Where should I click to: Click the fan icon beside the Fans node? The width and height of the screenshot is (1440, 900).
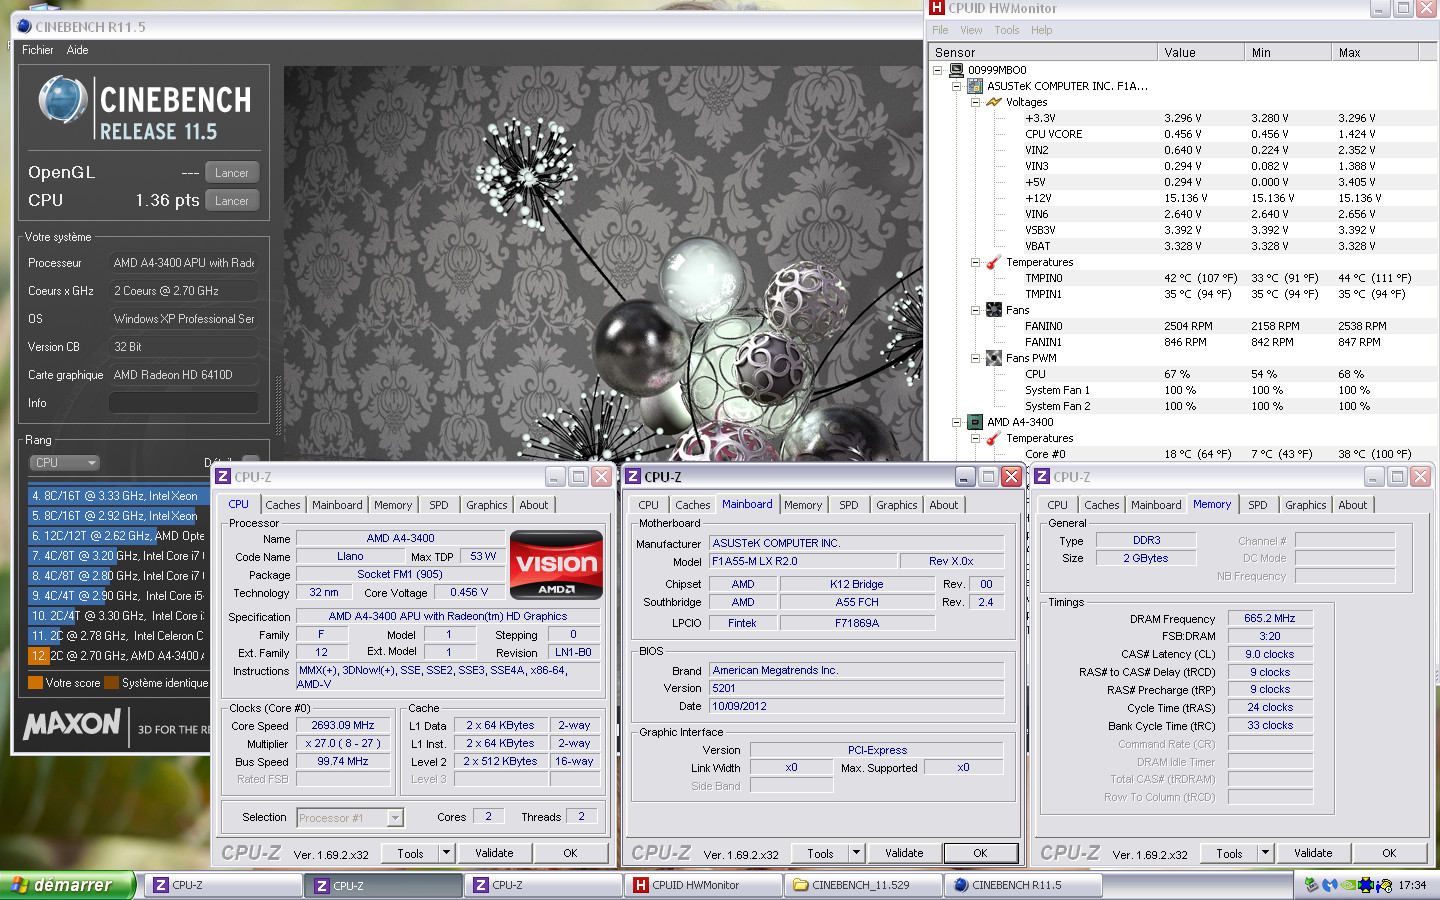point(994,310)
